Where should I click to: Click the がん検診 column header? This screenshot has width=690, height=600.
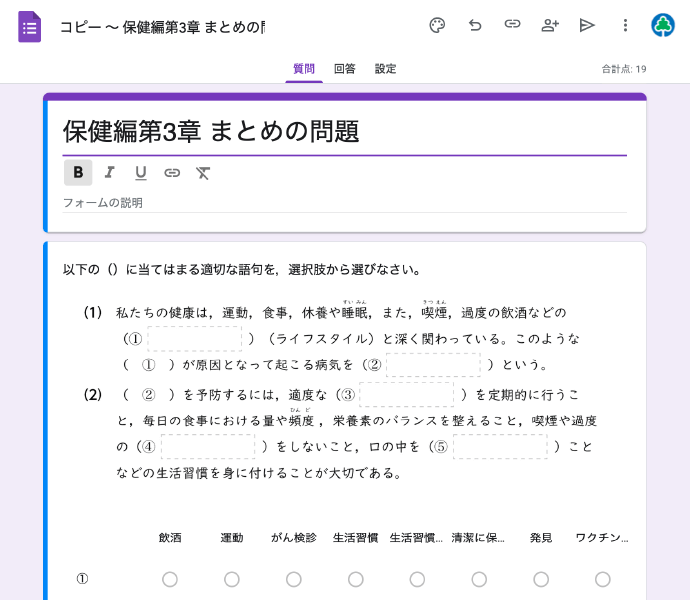click(294, 537)
